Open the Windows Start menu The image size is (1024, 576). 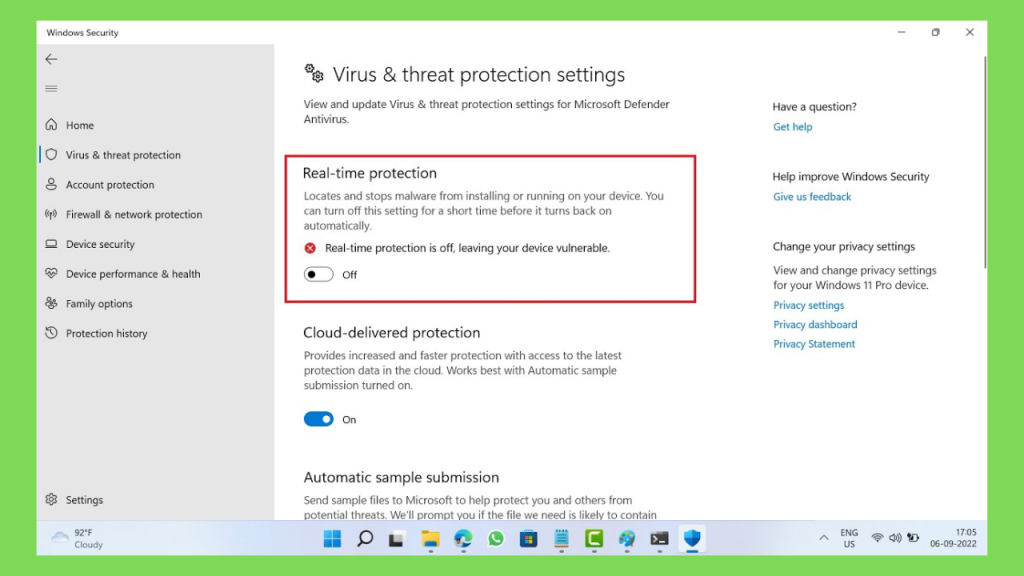332,538
